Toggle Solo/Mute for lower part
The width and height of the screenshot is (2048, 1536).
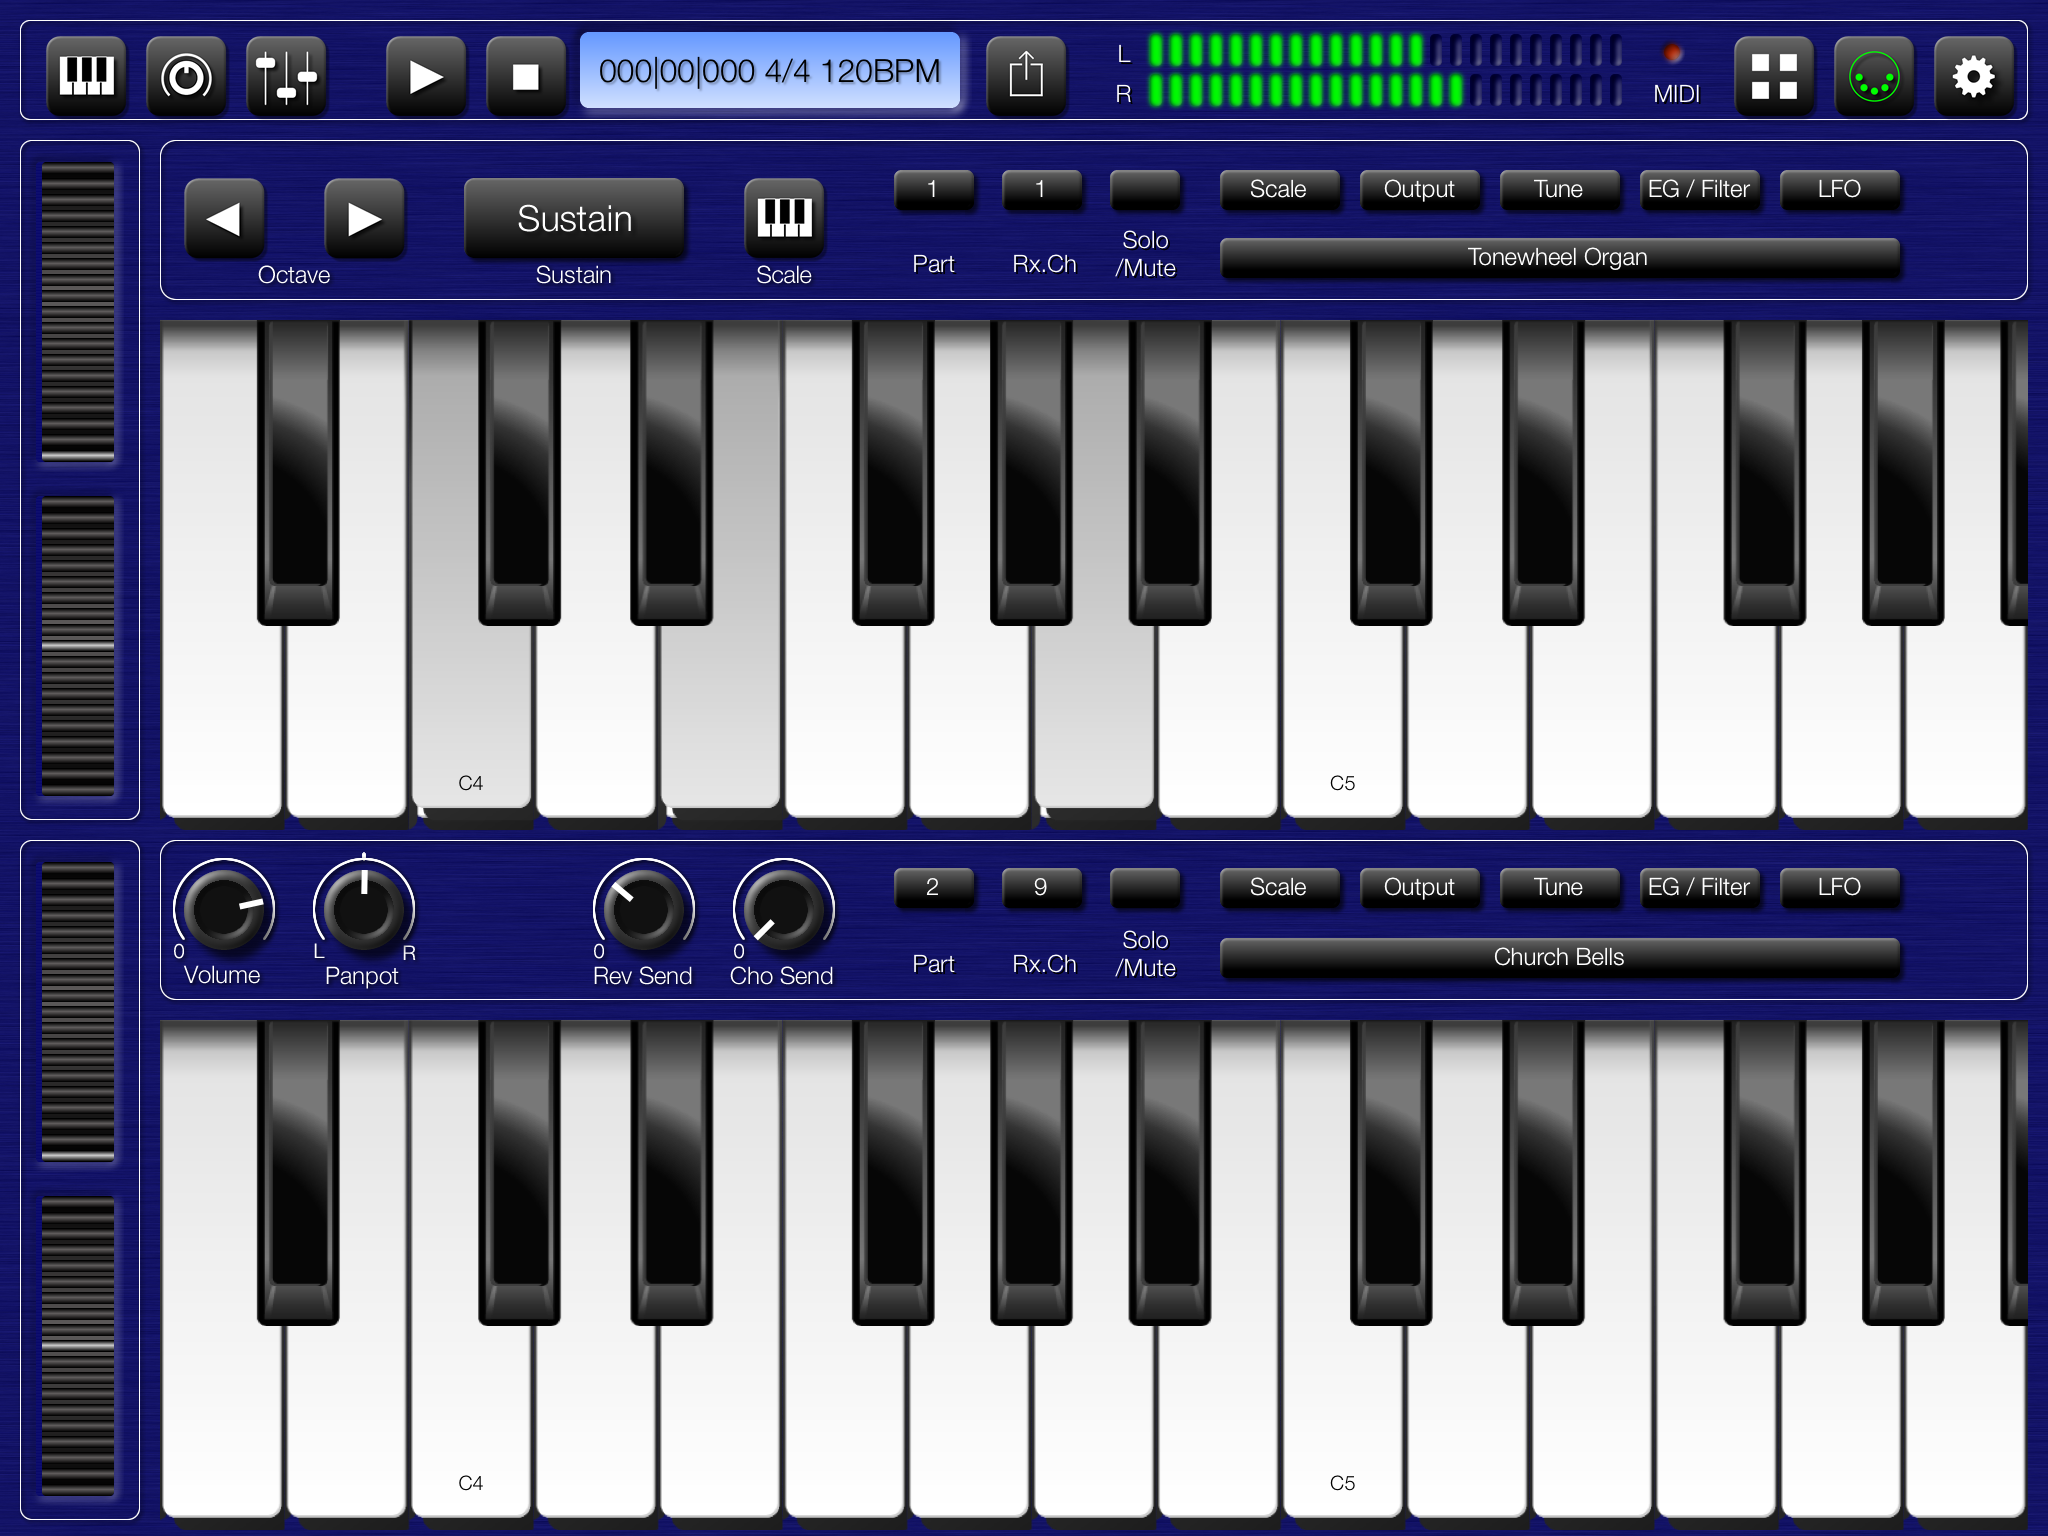click(x=1146, y=888)
